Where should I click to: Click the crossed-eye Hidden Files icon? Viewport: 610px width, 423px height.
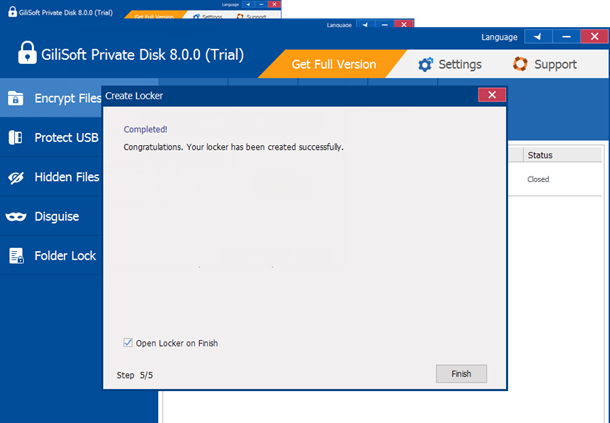16,177
